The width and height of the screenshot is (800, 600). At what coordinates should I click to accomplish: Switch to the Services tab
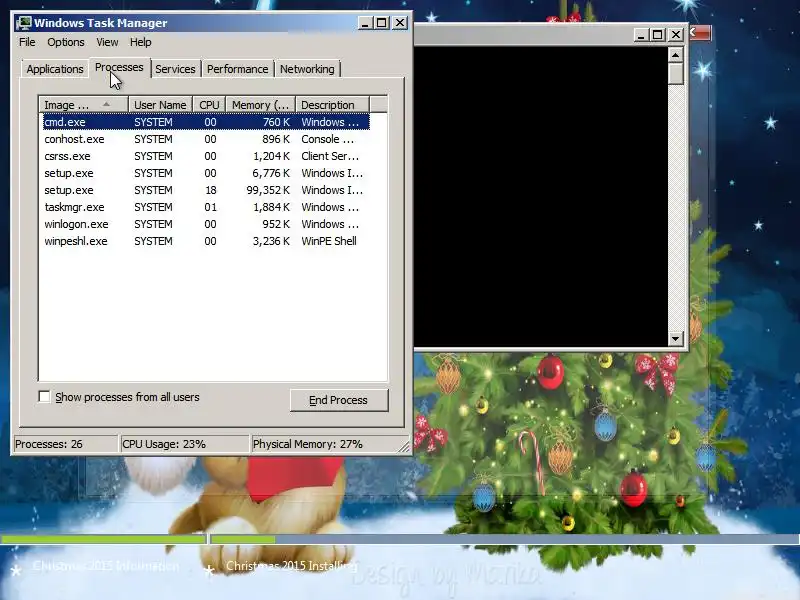tap(175, 69)
